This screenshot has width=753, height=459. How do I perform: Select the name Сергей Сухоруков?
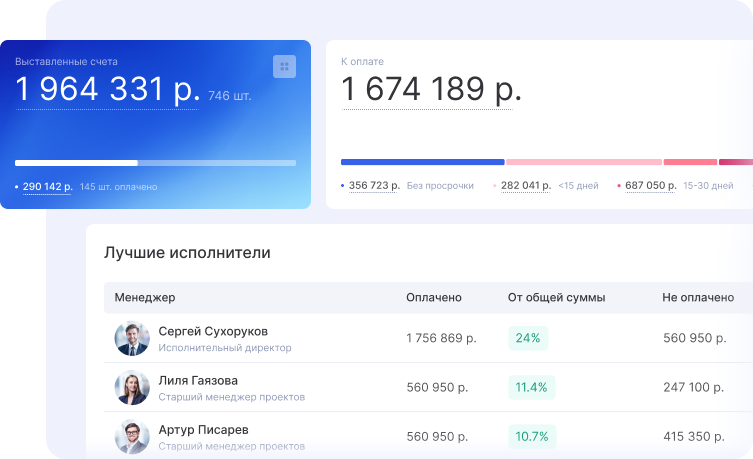click(x=213, y=331)
